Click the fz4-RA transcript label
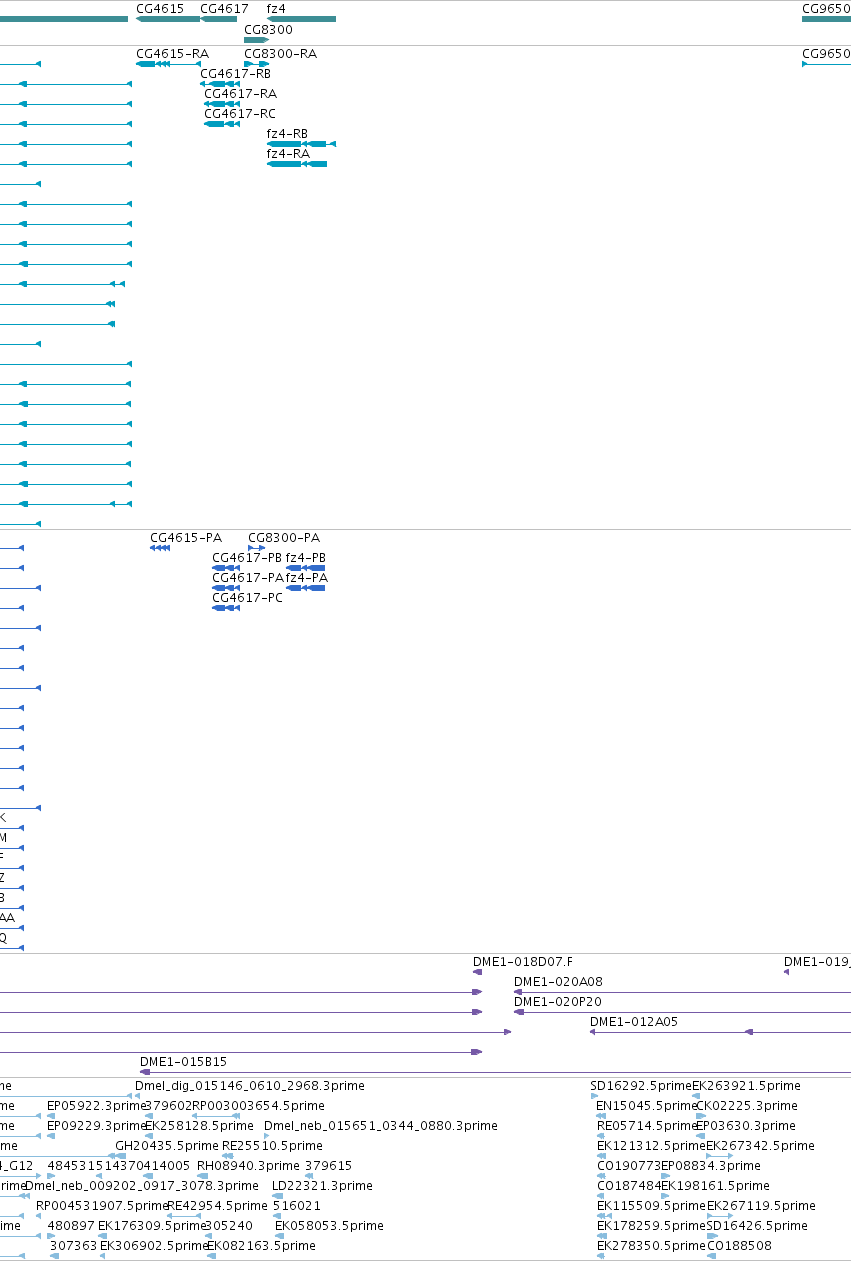The image size is (851, 1261). (x=288, y=154)
